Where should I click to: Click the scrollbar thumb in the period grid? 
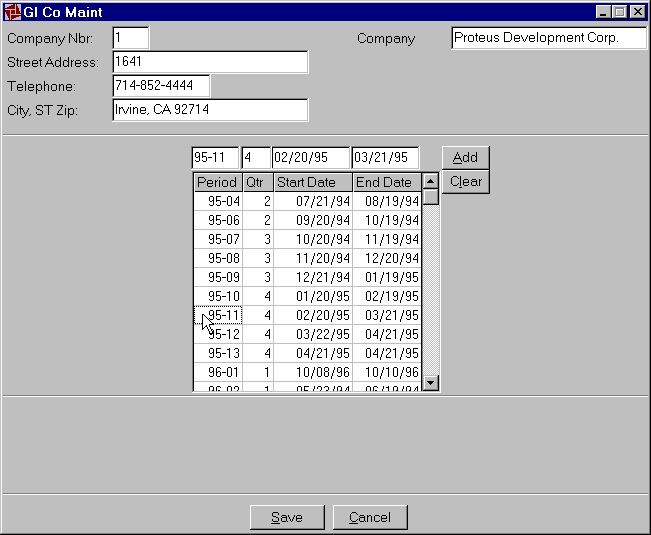tap(431, 197)
